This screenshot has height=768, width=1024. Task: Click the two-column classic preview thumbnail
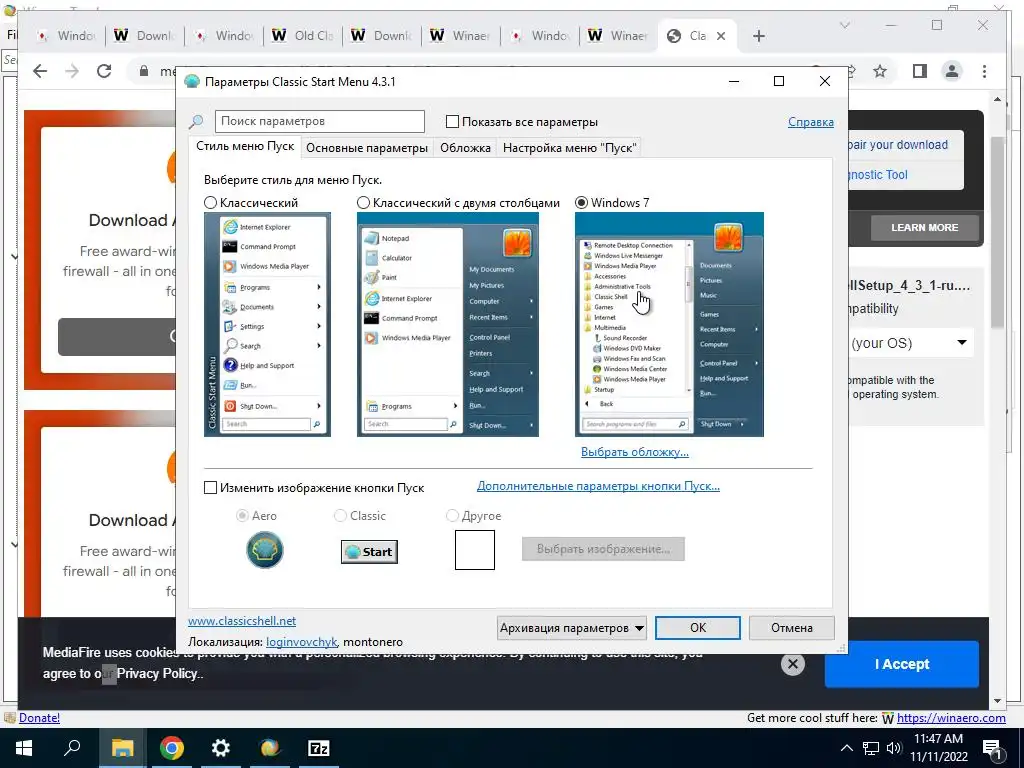[x=448, y=325]
